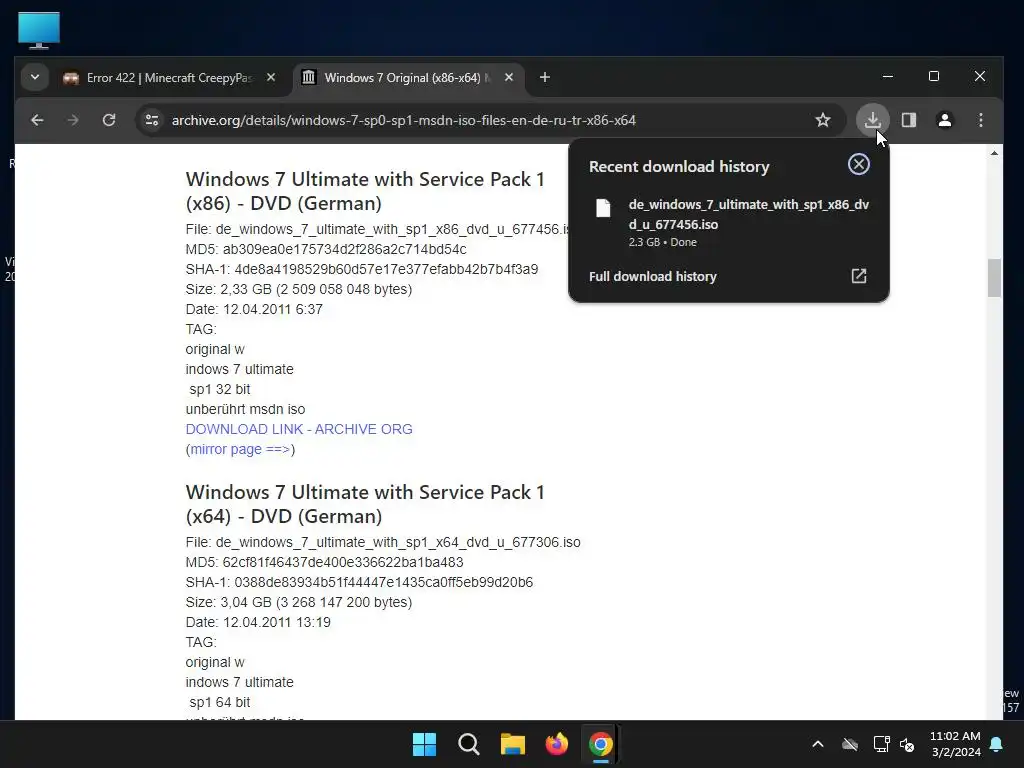Viewport: 1024px width, 768px height.
Task: Close the Recent download history popup
Action: pyautogui.click(x=859, y=165)
